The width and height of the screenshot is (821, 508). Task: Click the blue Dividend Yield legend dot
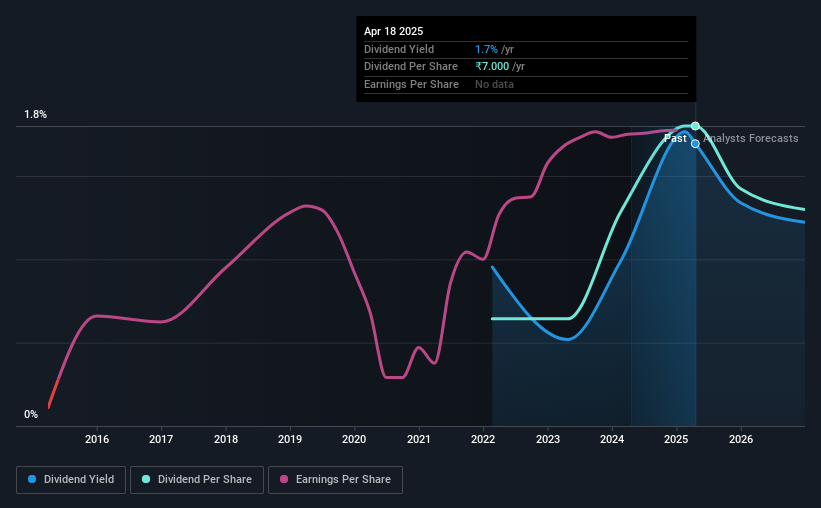click(x=32, y=479)
